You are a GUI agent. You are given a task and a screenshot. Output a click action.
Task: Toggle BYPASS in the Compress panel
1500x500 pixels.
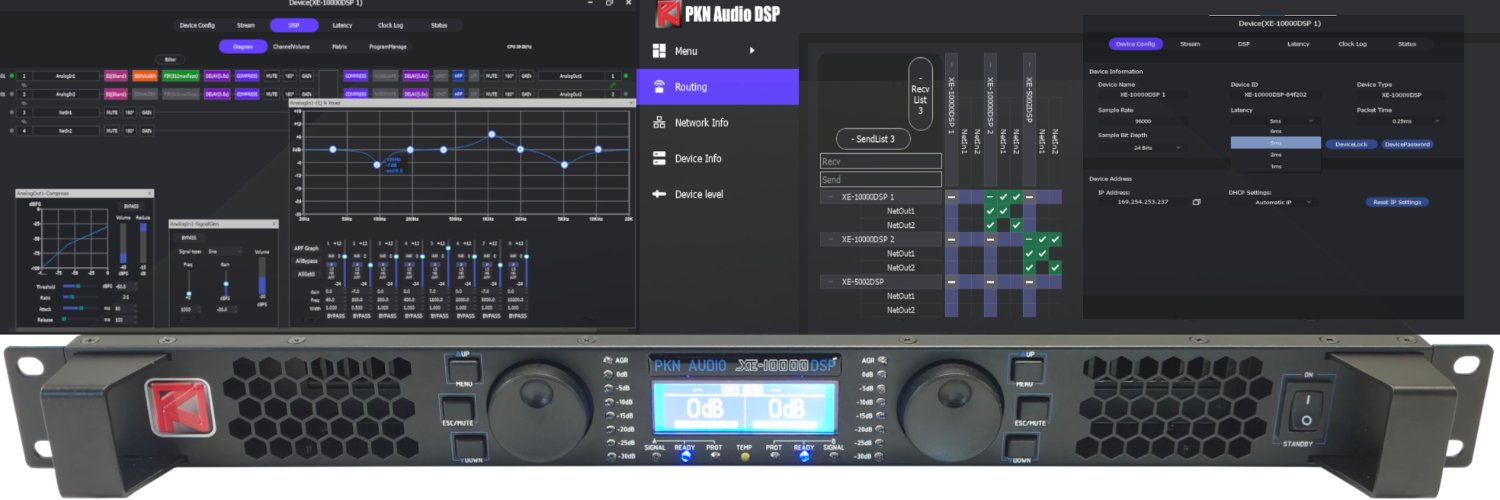[131, 206]
